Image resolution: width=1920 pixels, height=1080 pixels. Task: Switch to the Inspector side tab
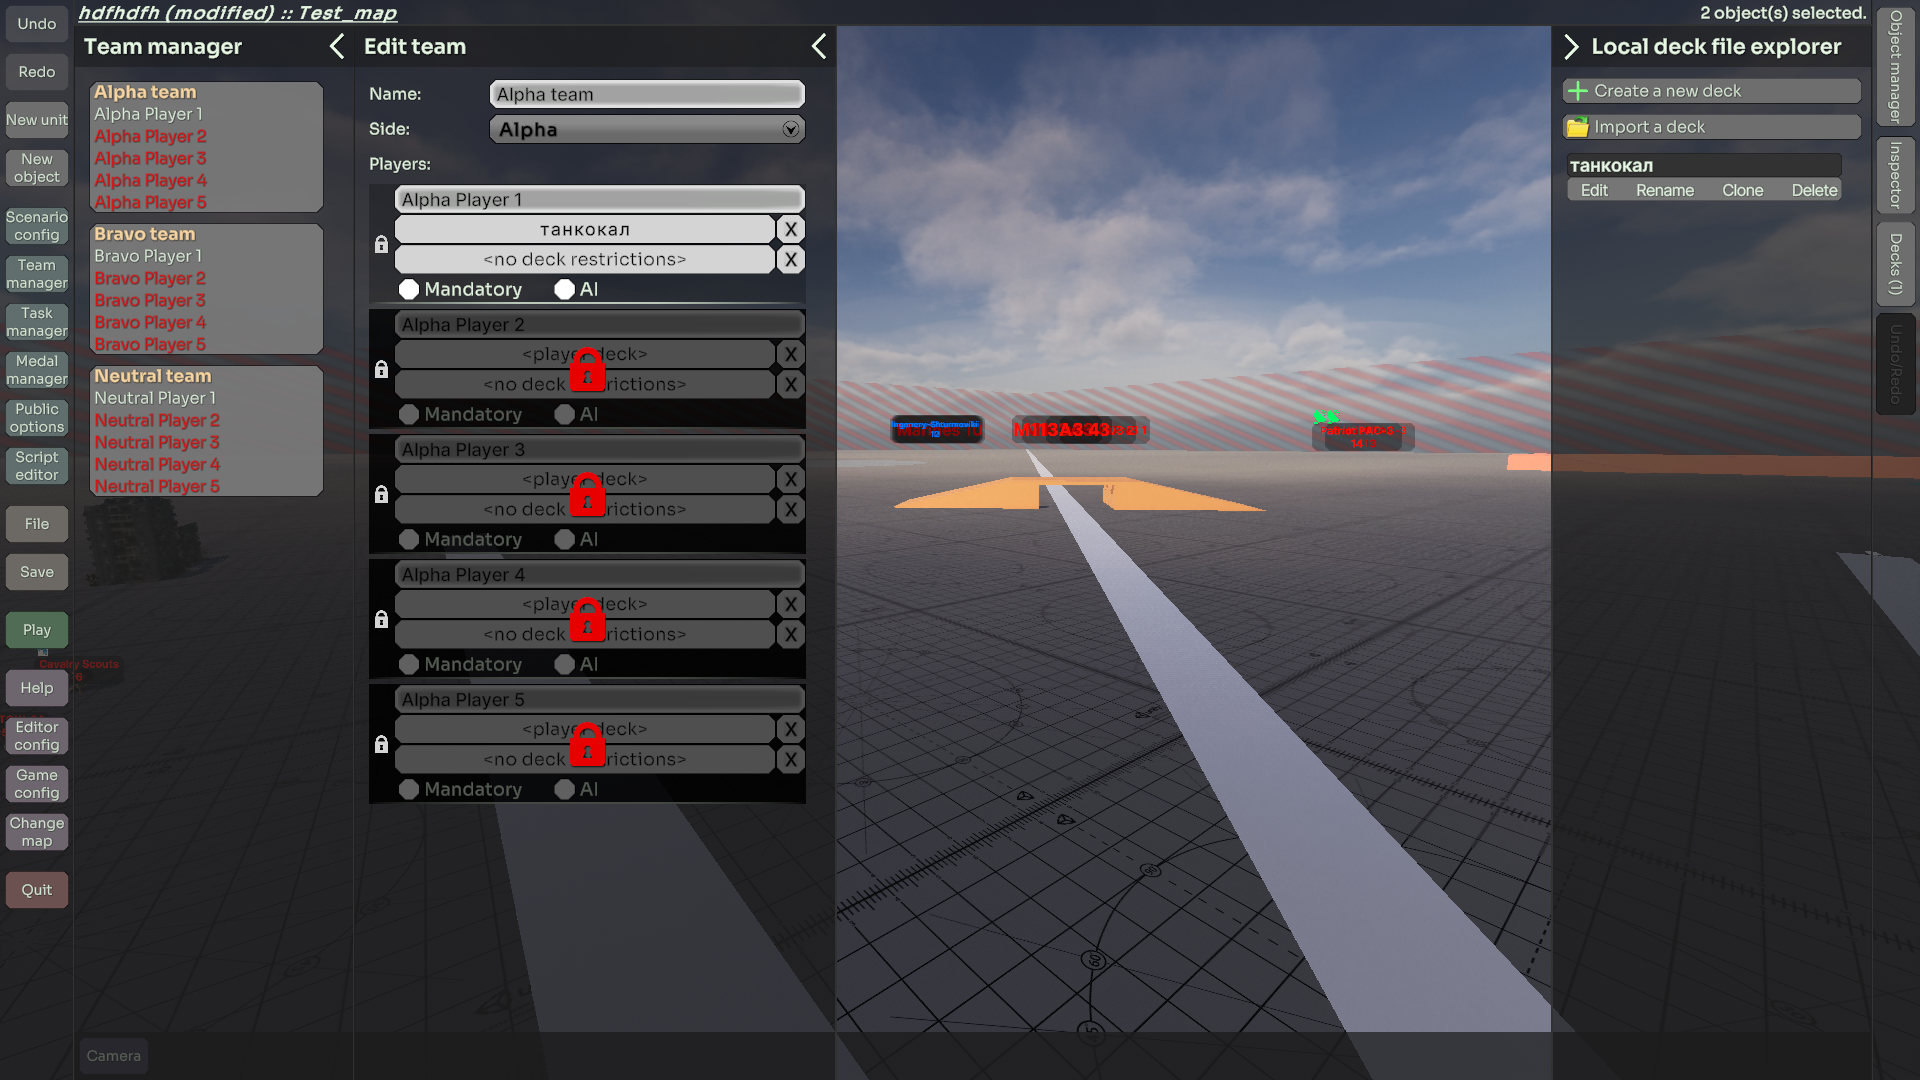(x=1895, y=175)
